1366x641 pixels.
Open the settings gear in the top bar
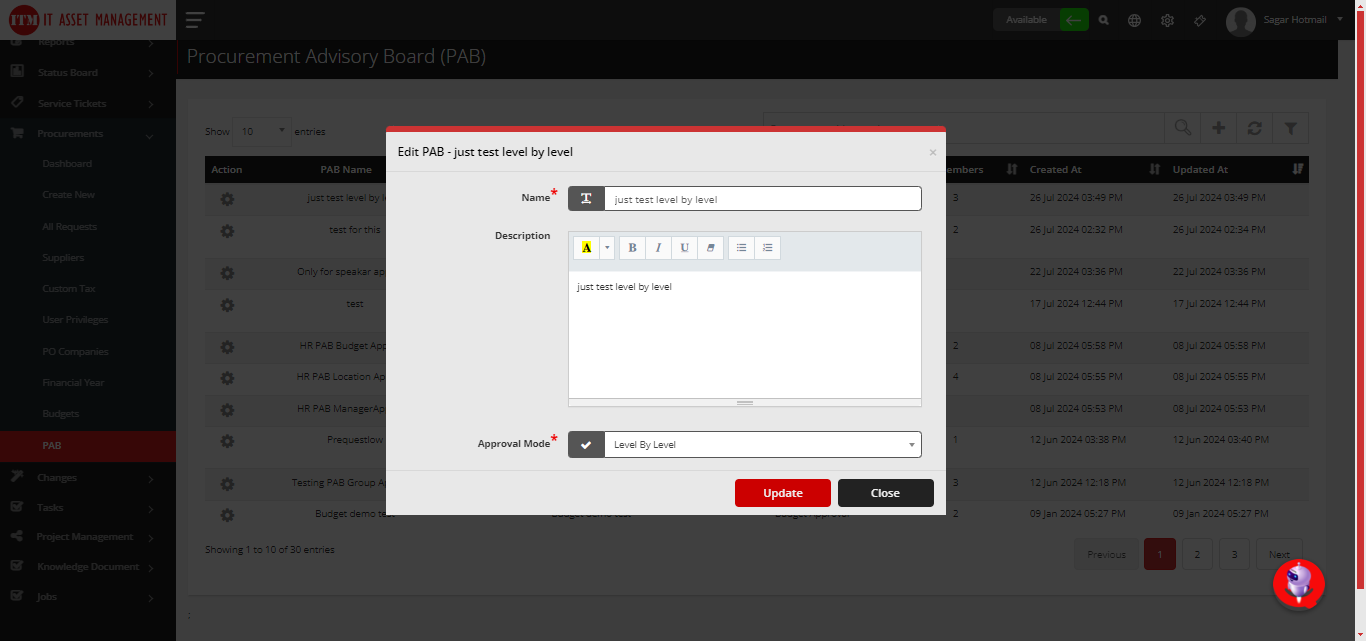tap(1167, 20)
